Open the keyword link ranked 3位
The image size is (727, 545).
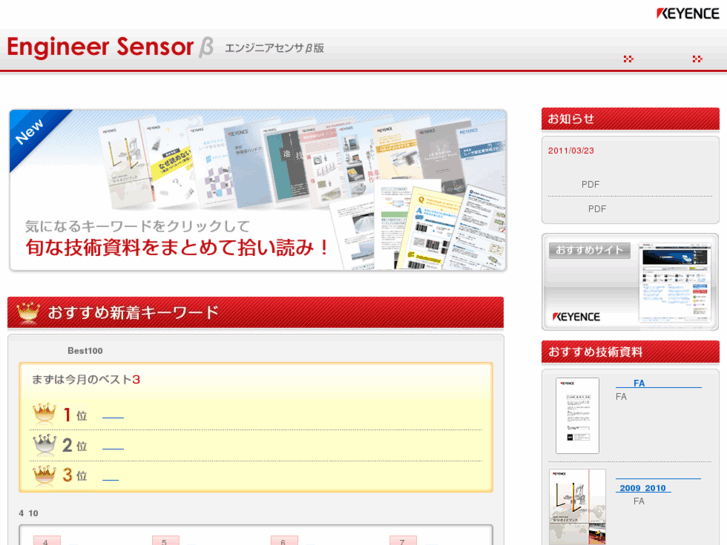tap(110, 479)
